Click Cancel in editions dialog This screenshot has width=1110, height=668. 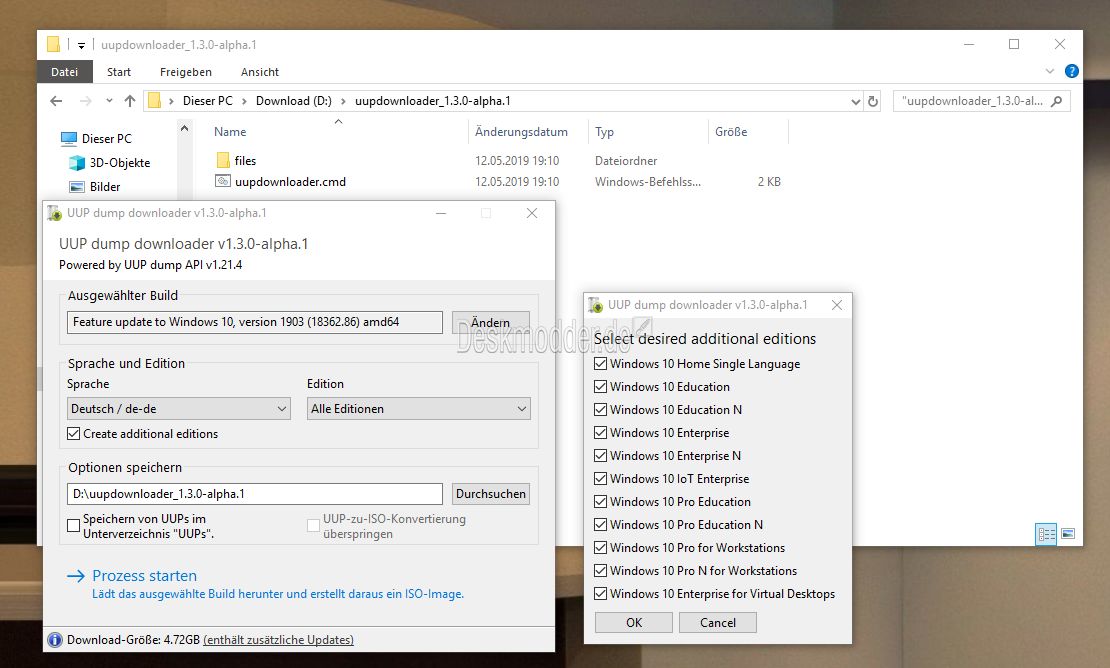click(718, 623)
